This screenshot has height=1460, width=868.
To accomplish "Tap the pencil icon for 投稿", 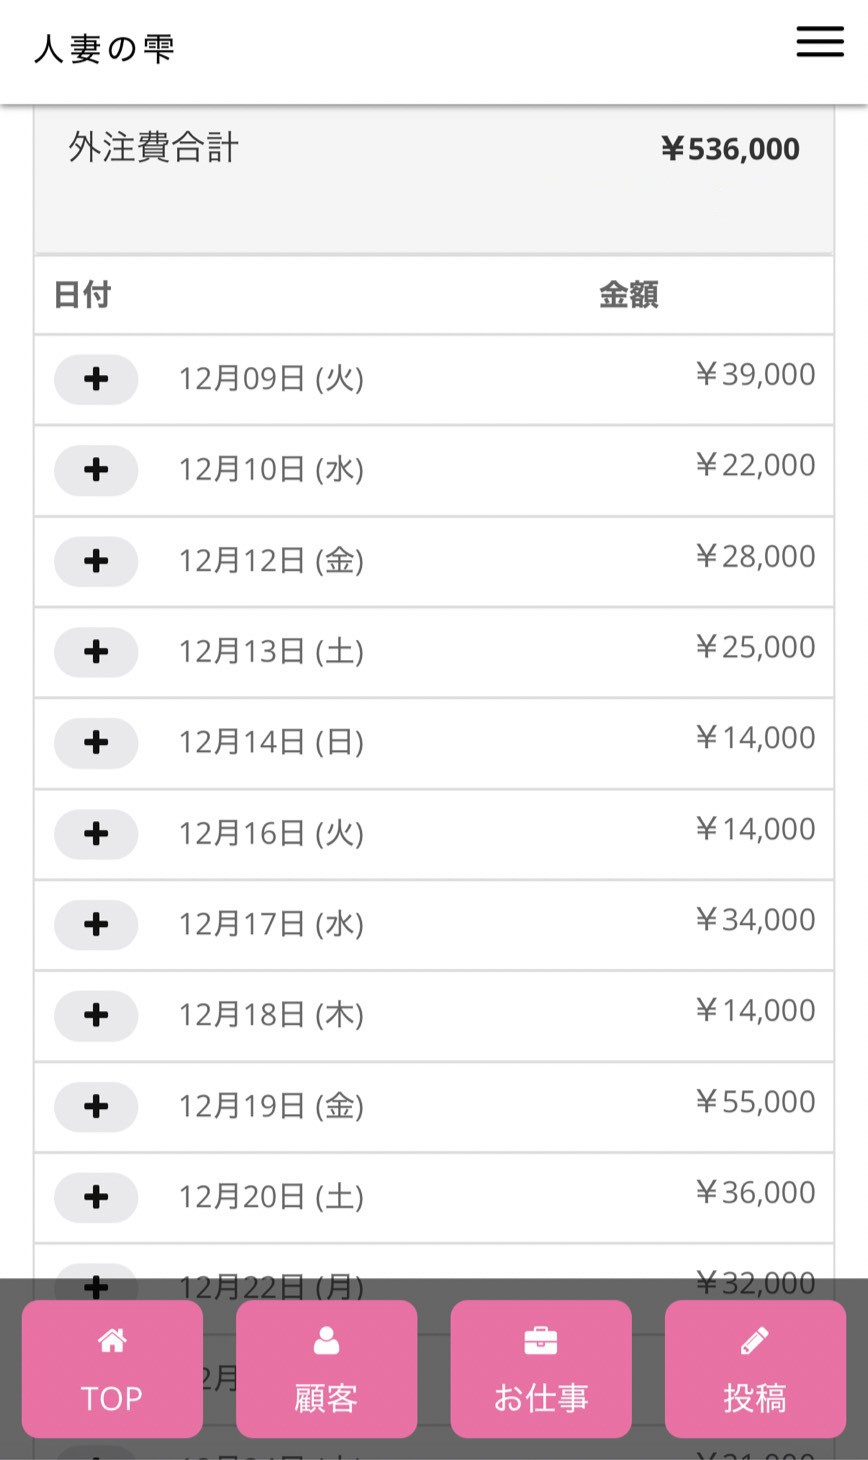I will [x=755, y=1341].
